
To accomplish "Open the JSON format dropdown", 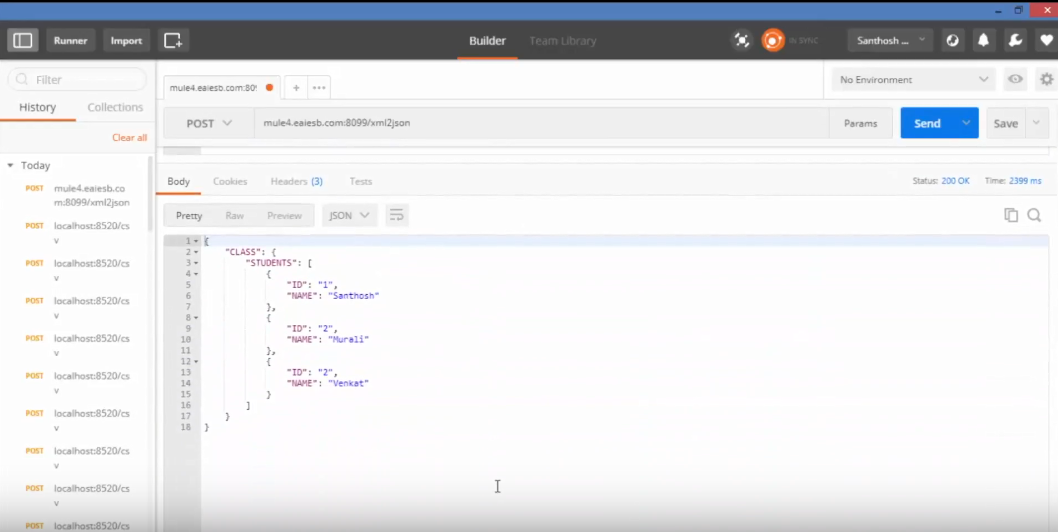I will (349, 215).
